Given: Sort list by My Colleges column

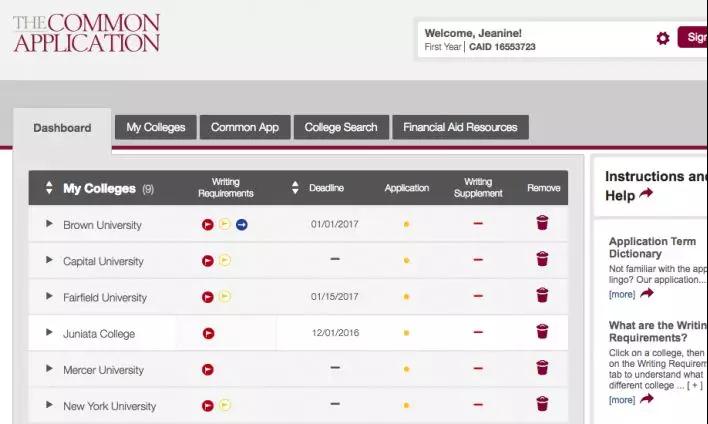Looking at the screenshot, I should click(48, 188).
